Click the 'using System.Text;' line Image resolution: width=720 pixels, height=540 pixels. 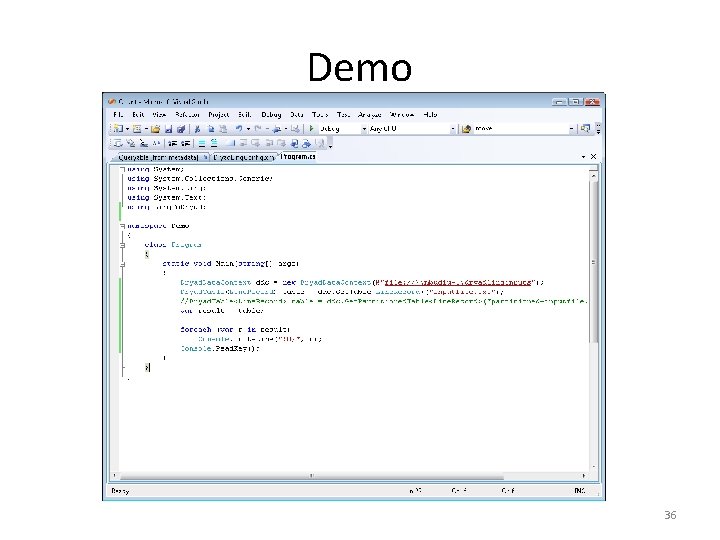coord(167,197)
